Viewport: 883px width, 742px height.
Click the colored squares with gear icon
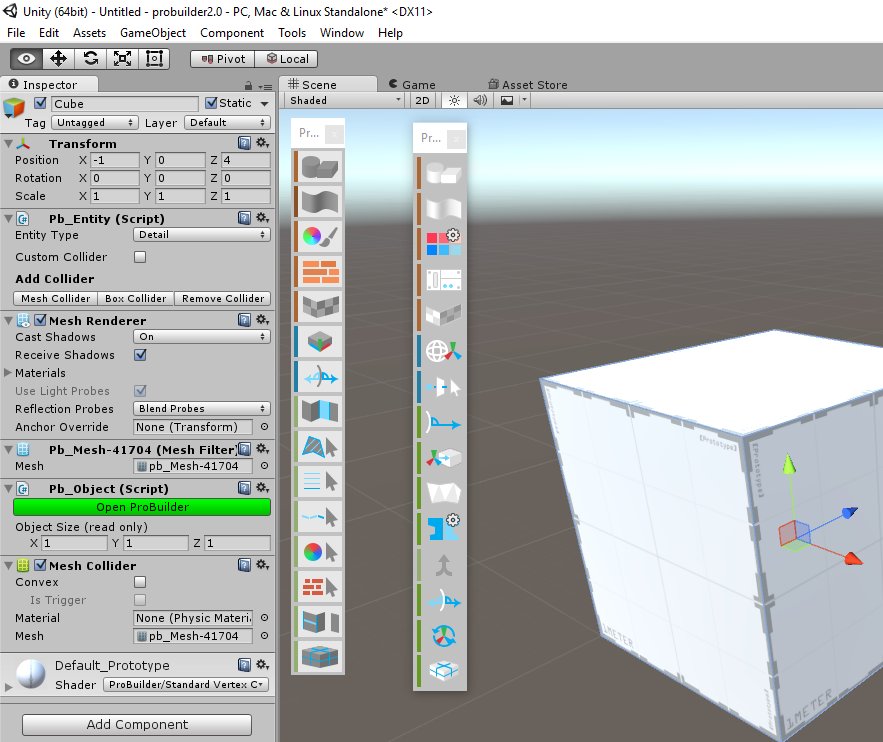click(443, 243)
